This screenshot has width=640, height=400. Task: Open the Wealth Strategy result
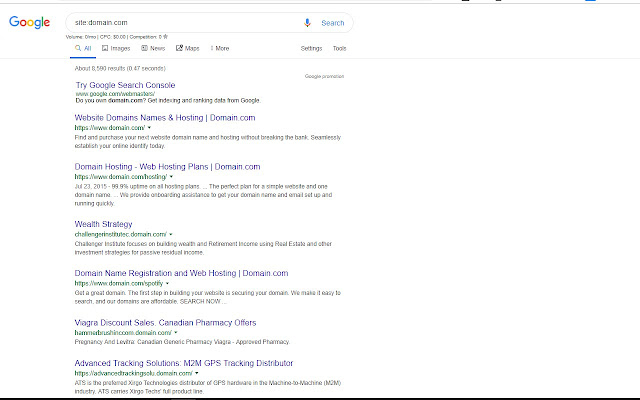pos(103,224)
